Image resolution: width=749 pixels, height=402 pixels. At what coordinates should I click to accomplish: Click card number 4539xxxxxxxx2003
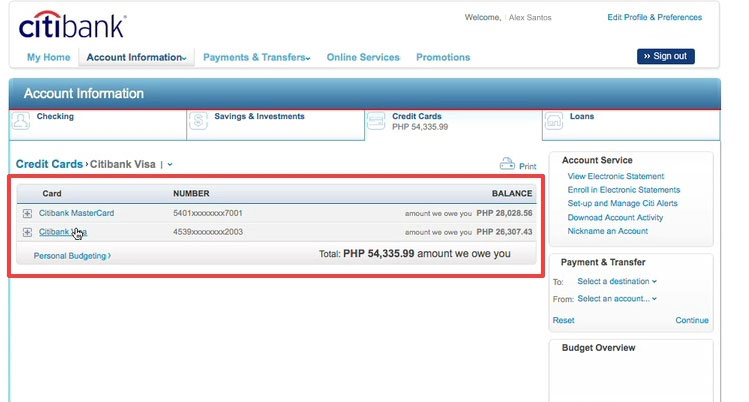(208, 232)
